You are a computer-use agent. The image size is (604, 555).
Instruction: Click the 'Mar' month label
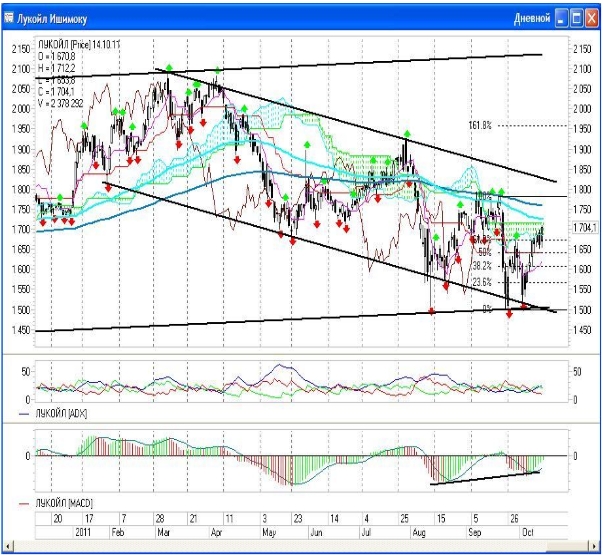163,532
